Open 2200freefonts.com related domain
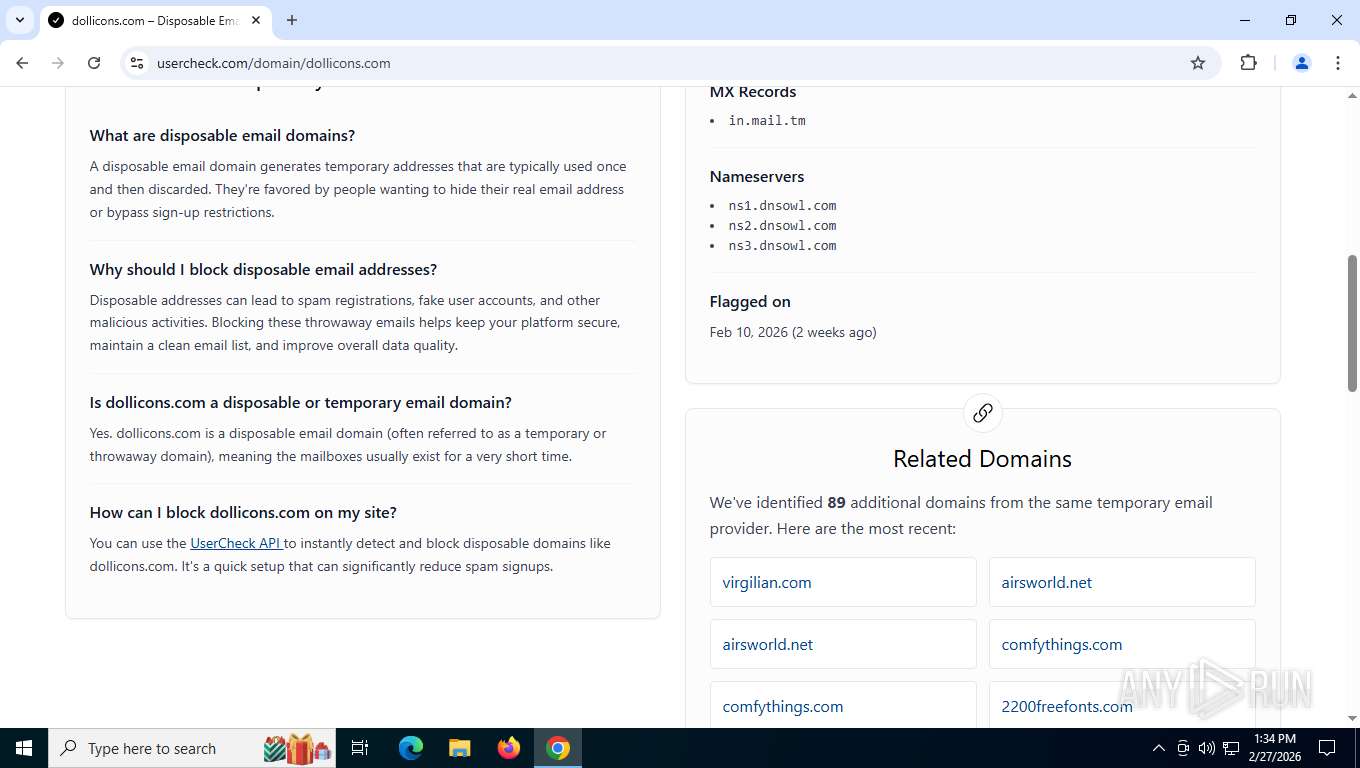Image resolution: width=1360 pixels, height=768 pixels. [x=1122, y=705]
